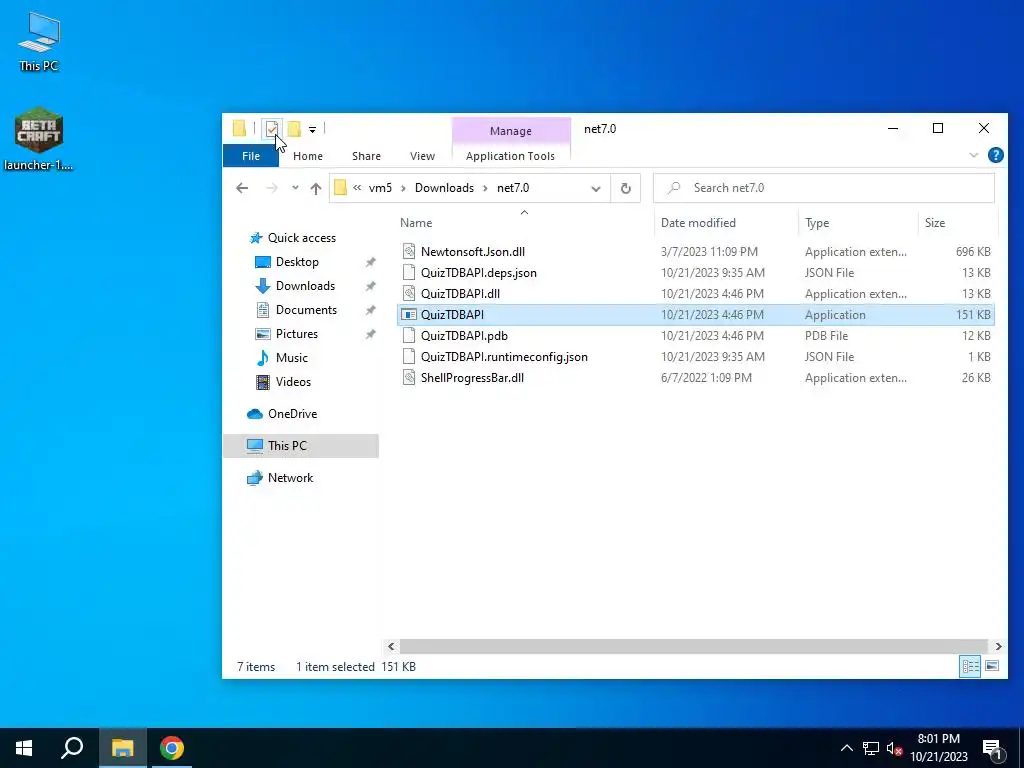Open the Action Center notifications icon
The height and width of the screenshot is (768, 1024).
point(992,748)
